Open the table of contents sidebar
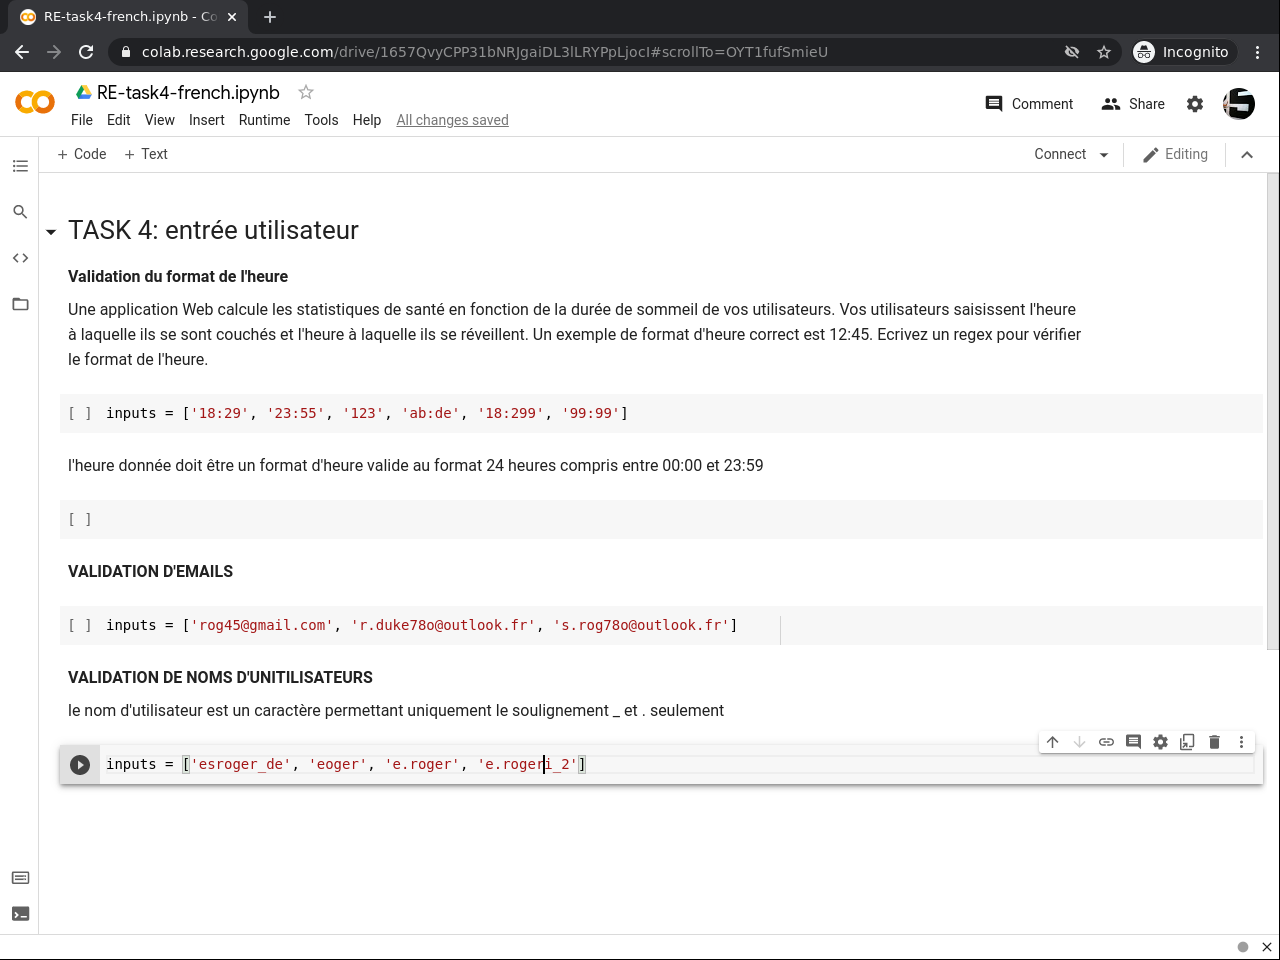The height and width of the screenshot is (960, 1280). [20, 166]
